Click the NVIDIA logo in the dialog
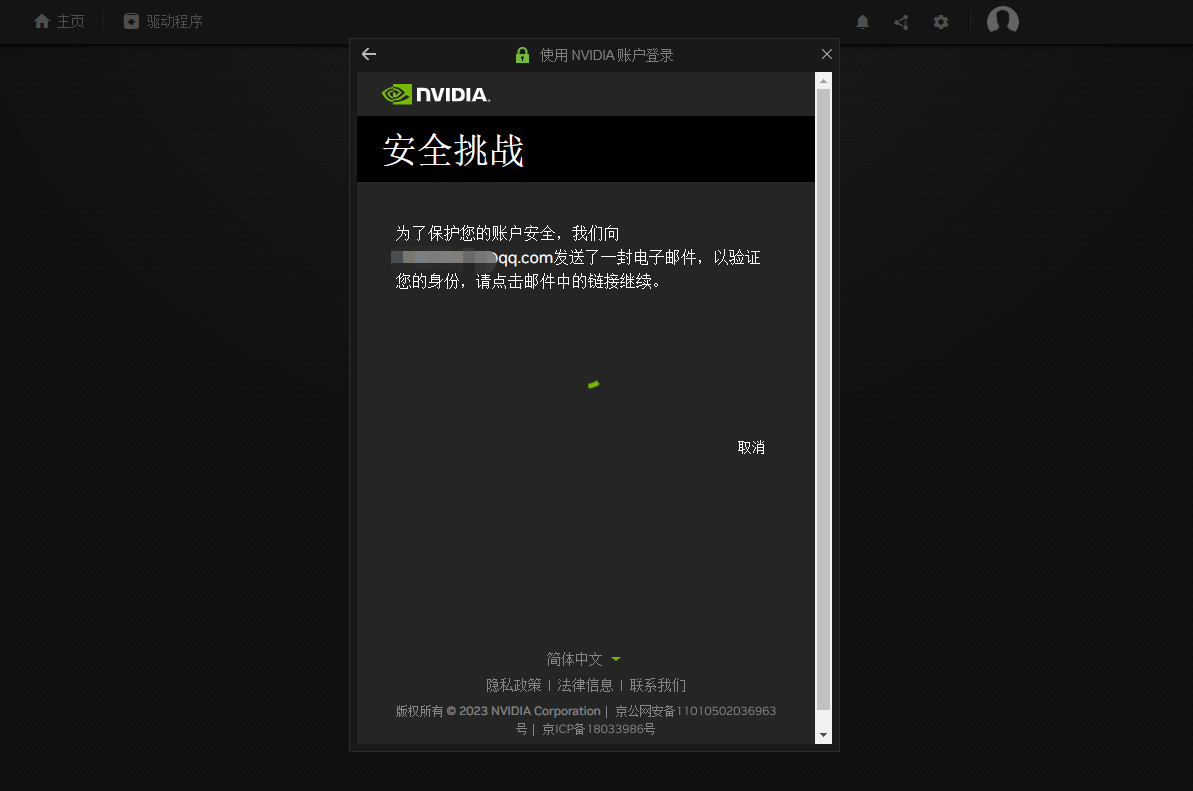 point(434,94)
